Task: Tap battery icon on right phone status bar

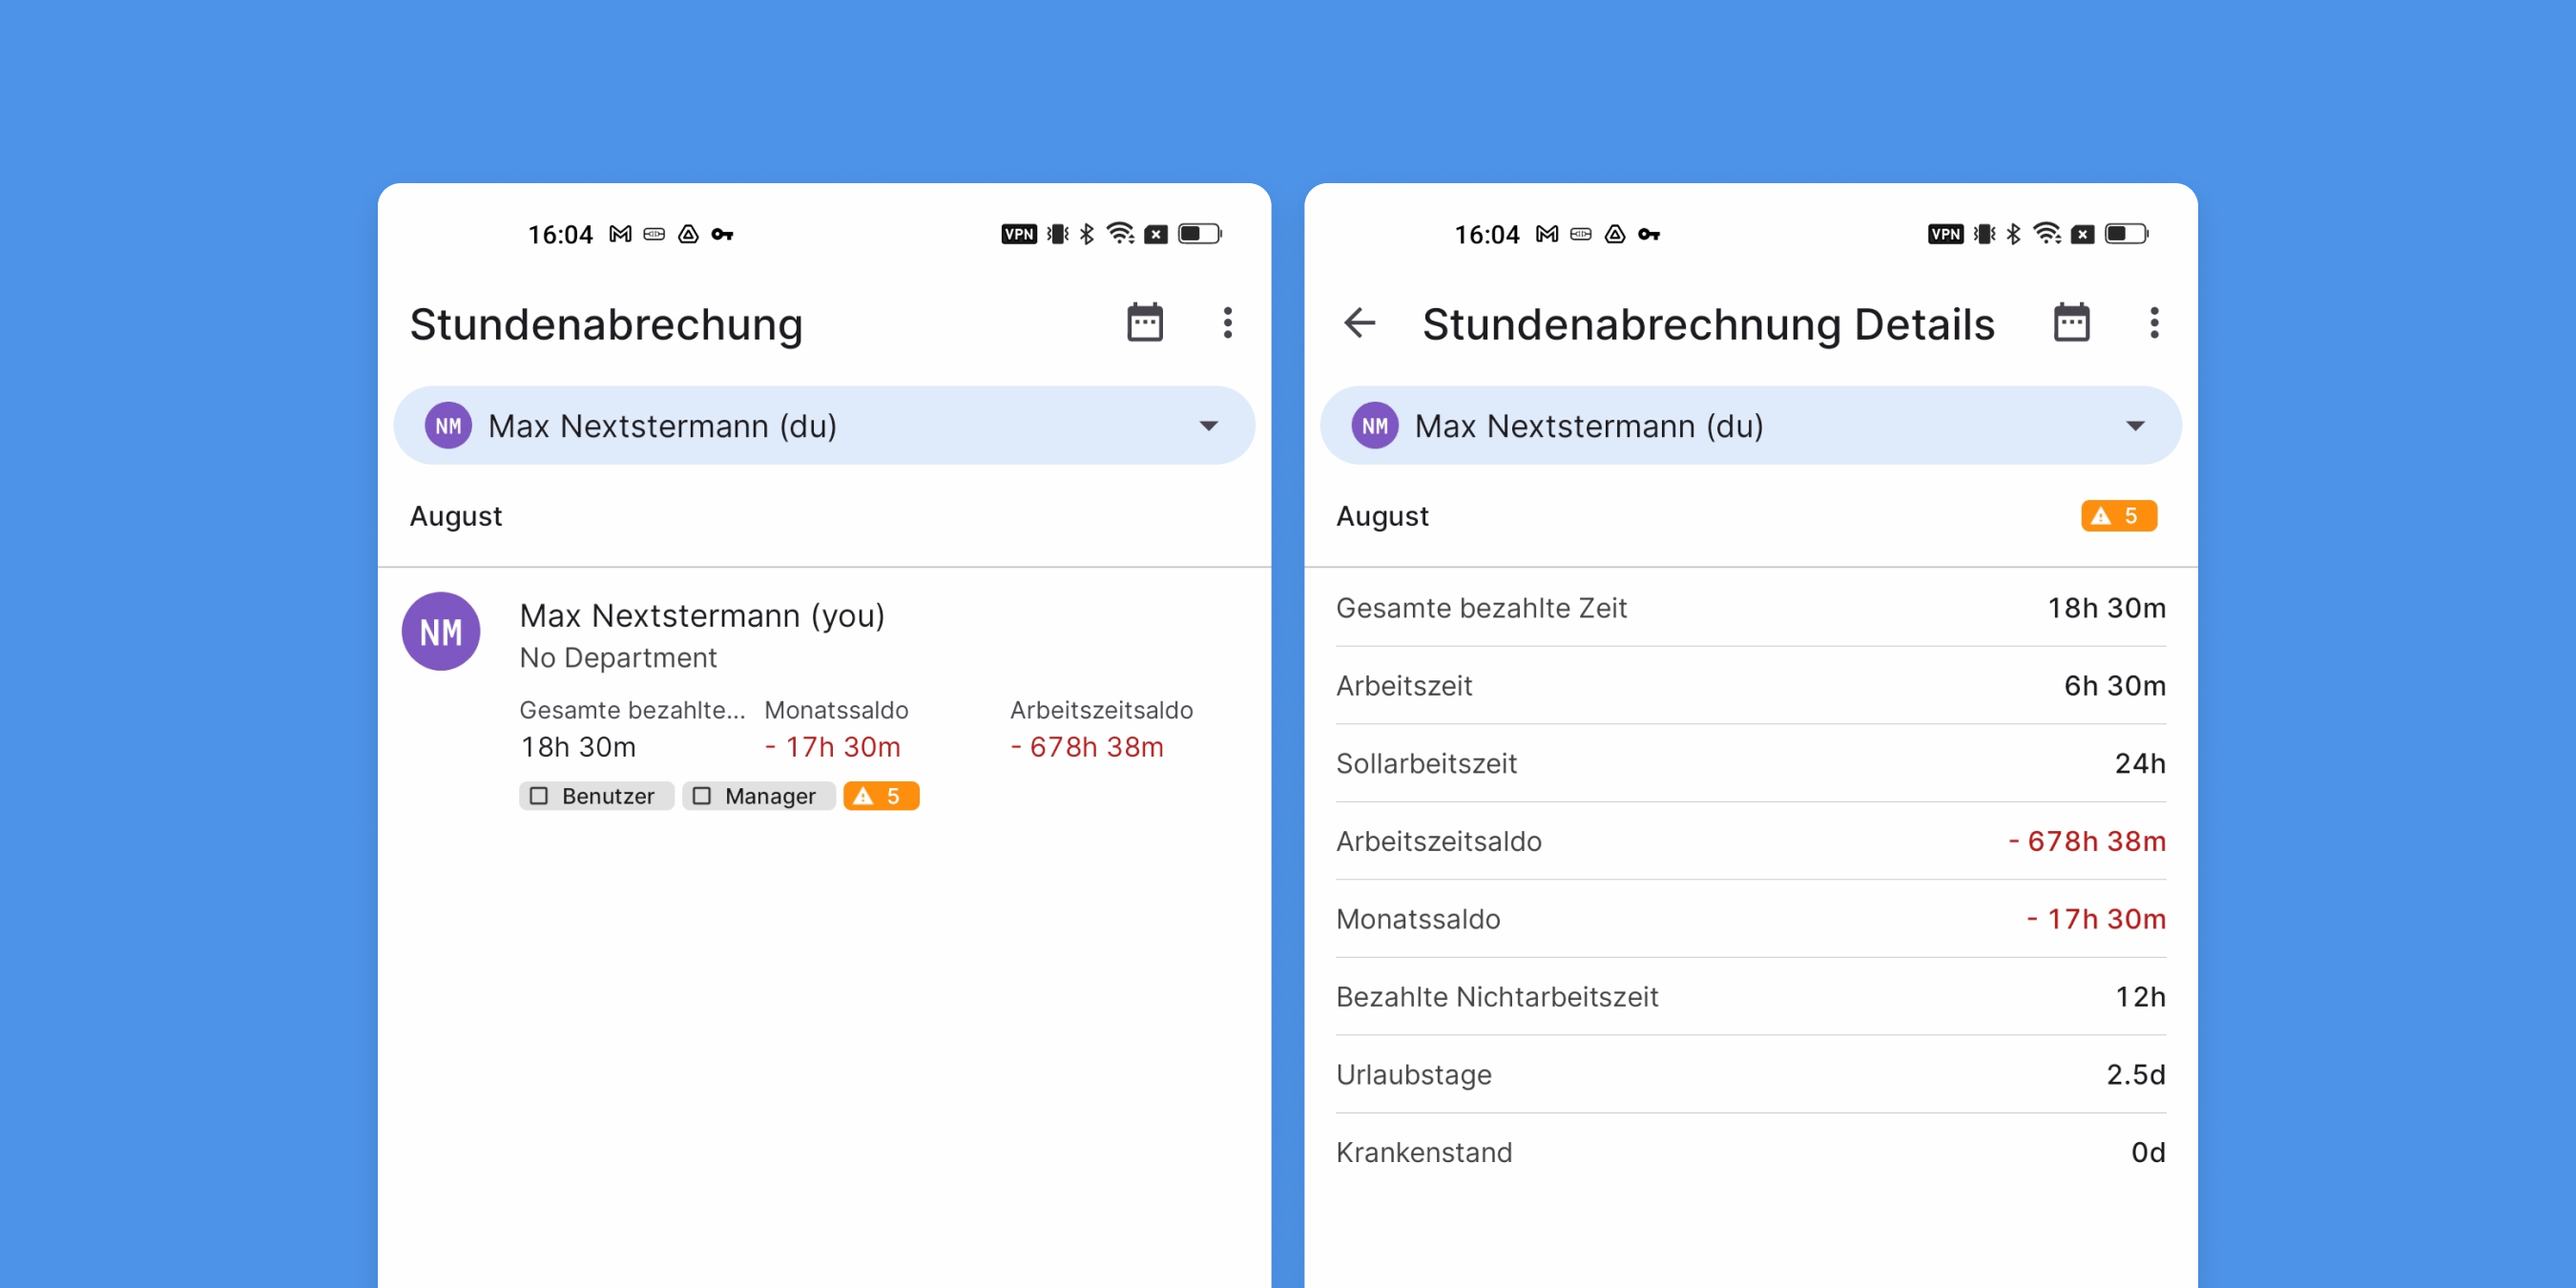Action: point(2127,234)
